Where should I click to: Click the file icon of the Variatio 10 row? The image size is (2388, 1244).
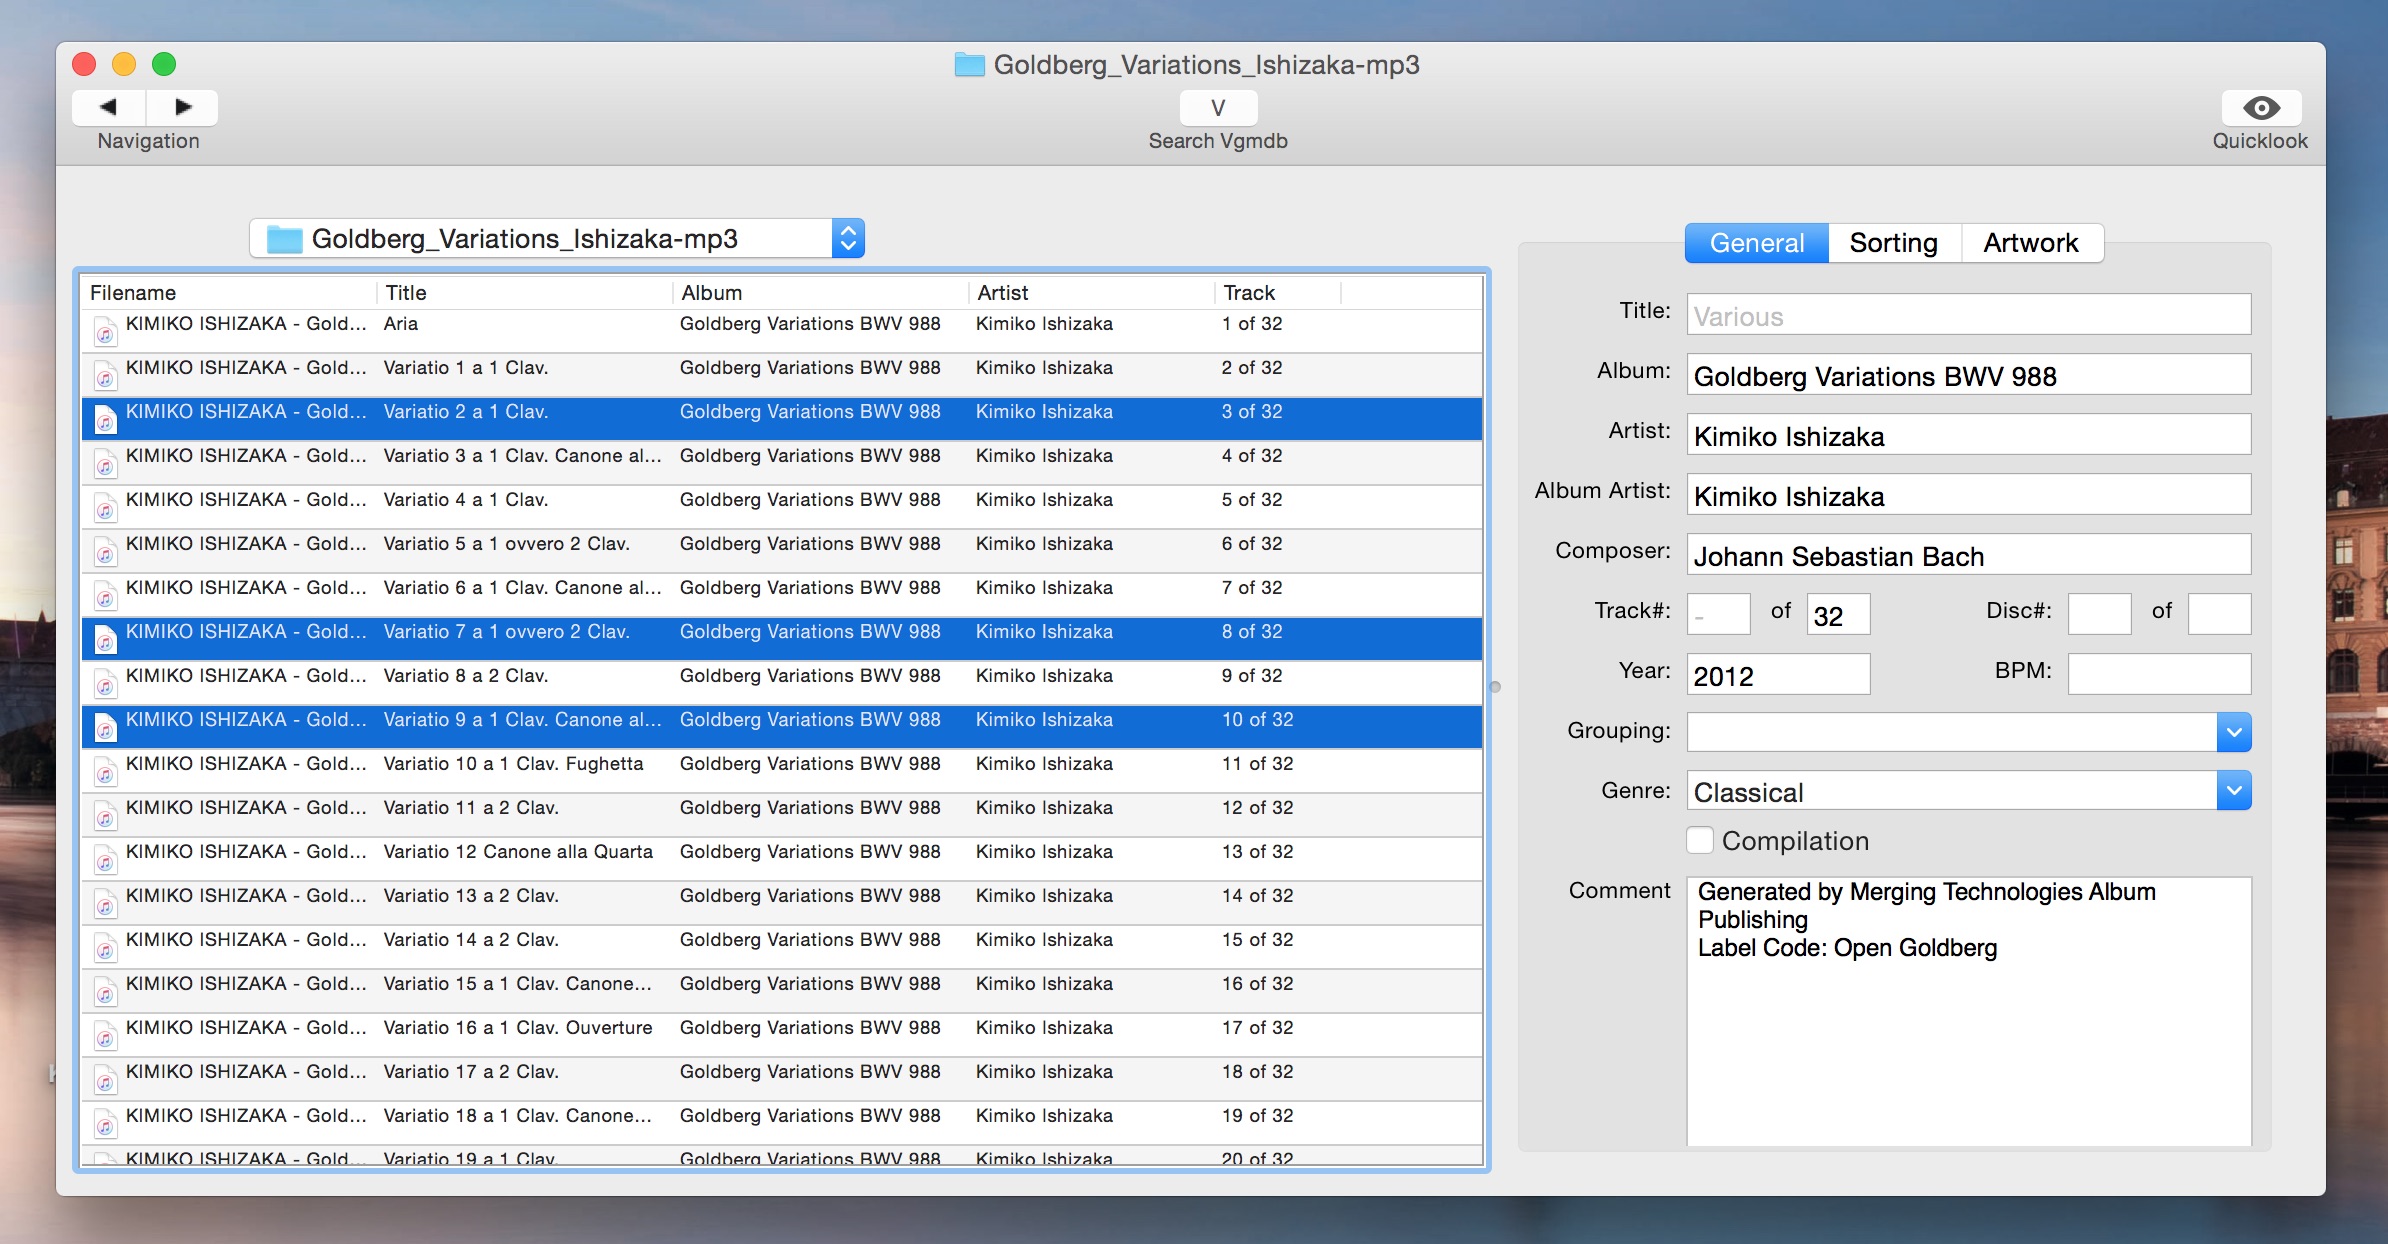105,771
